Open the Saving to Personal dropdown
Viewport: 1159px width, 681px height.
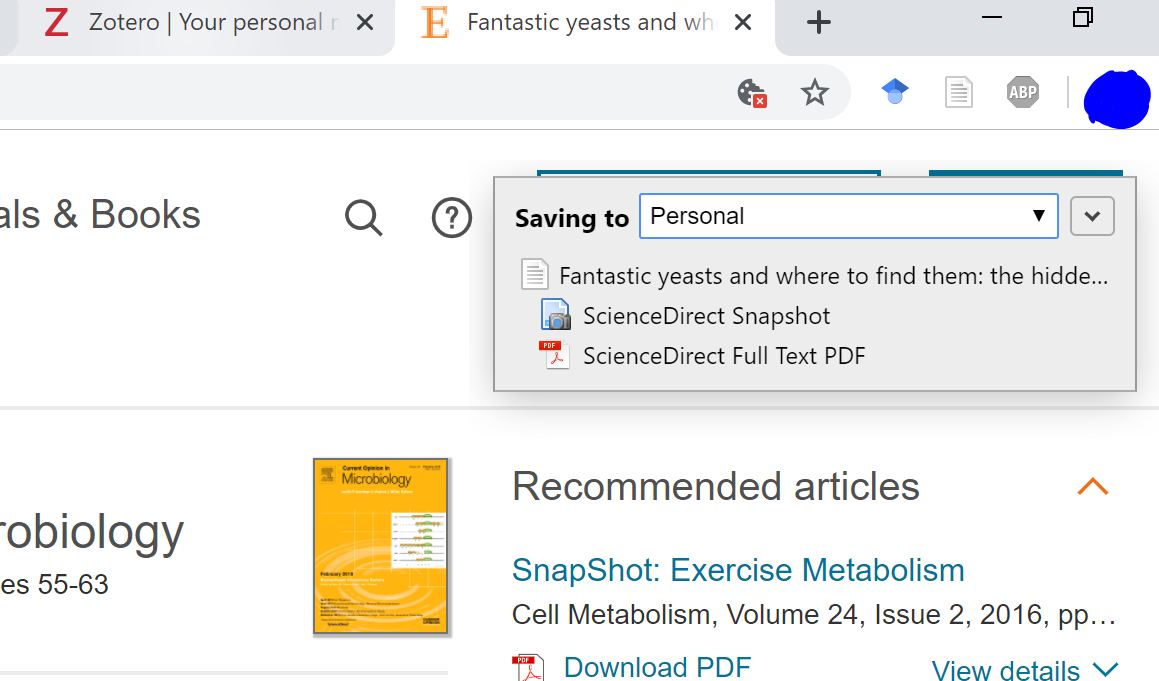click(x=848, y=216)
